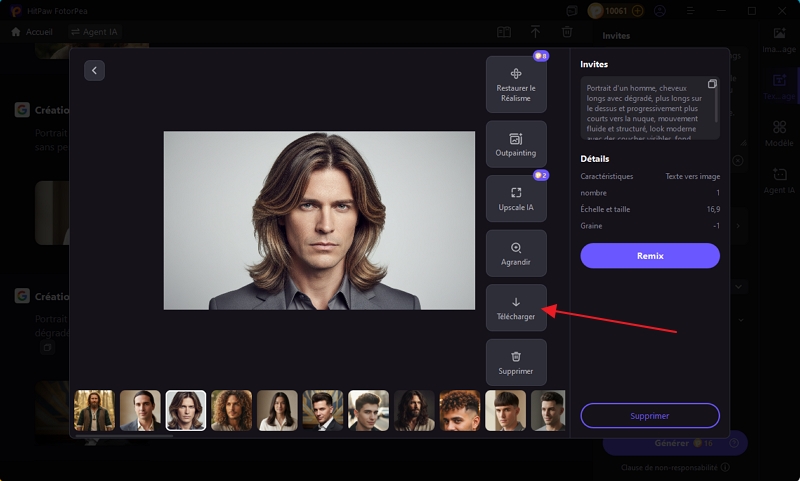Viewport: 800px width, 481px height.
Task: Open the main portrait preview image
Action: click(319, 220)
